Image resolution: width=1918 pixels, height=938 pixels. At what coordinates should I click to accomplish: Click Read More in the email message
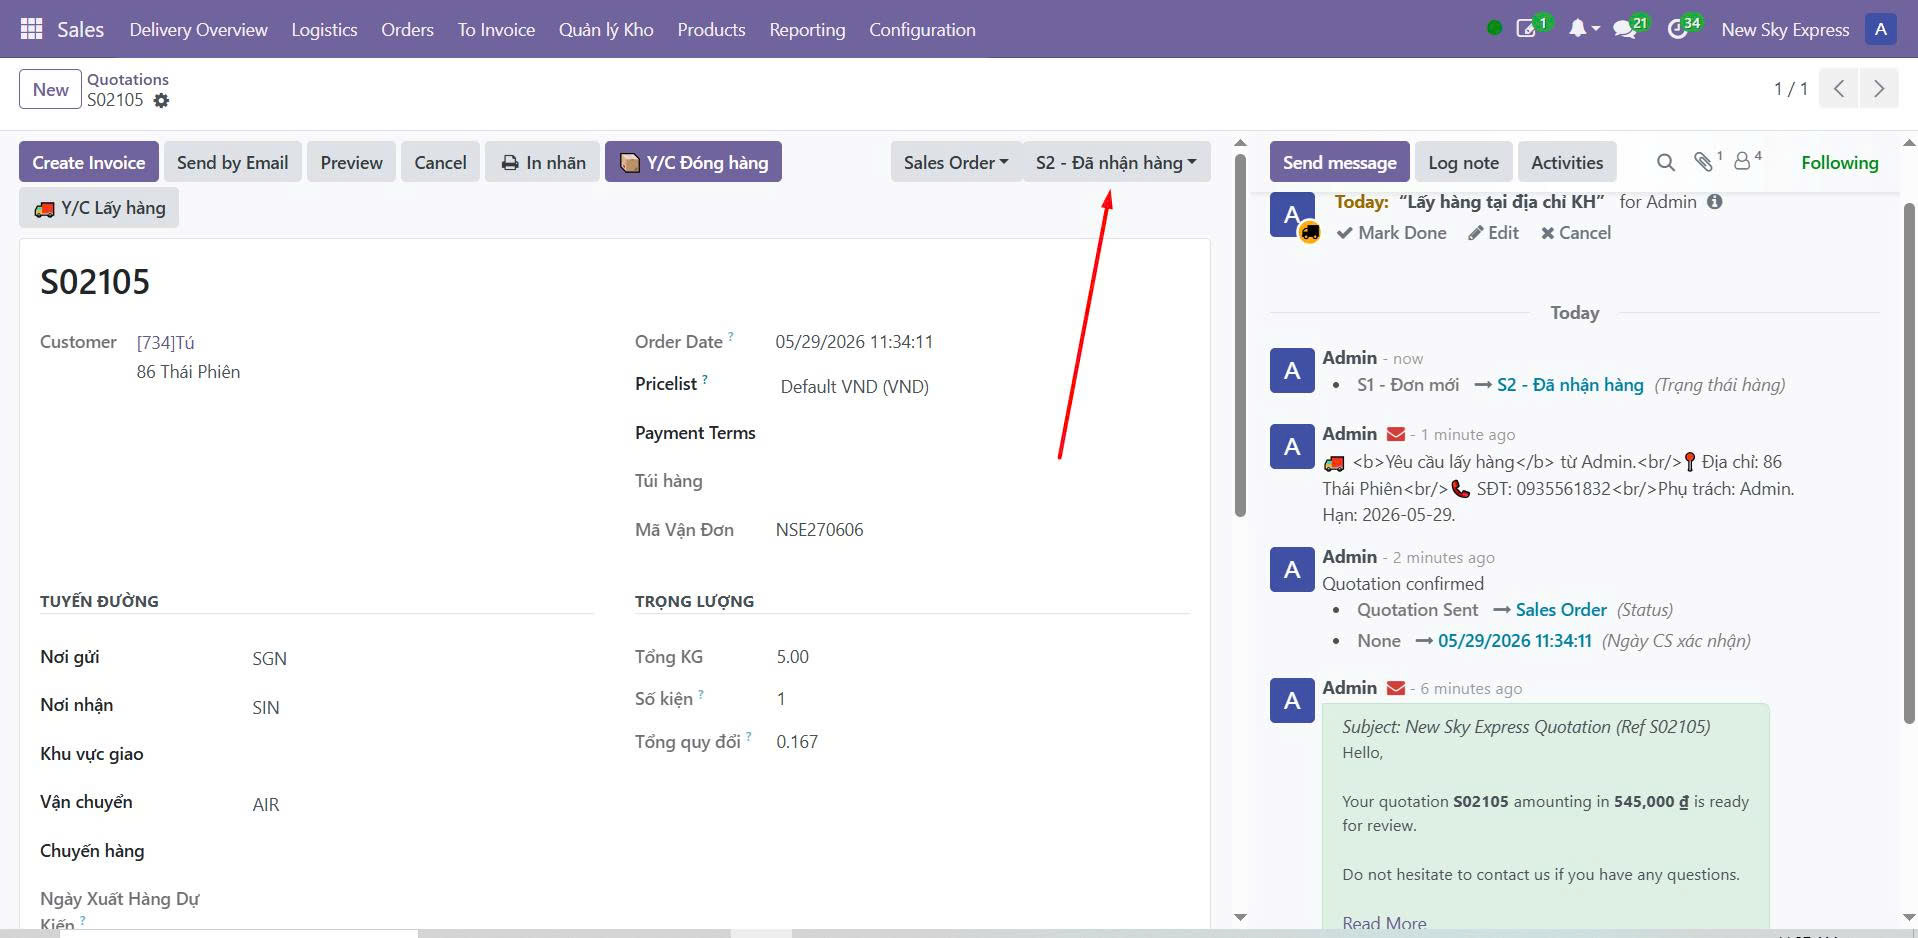point(1384,923)
